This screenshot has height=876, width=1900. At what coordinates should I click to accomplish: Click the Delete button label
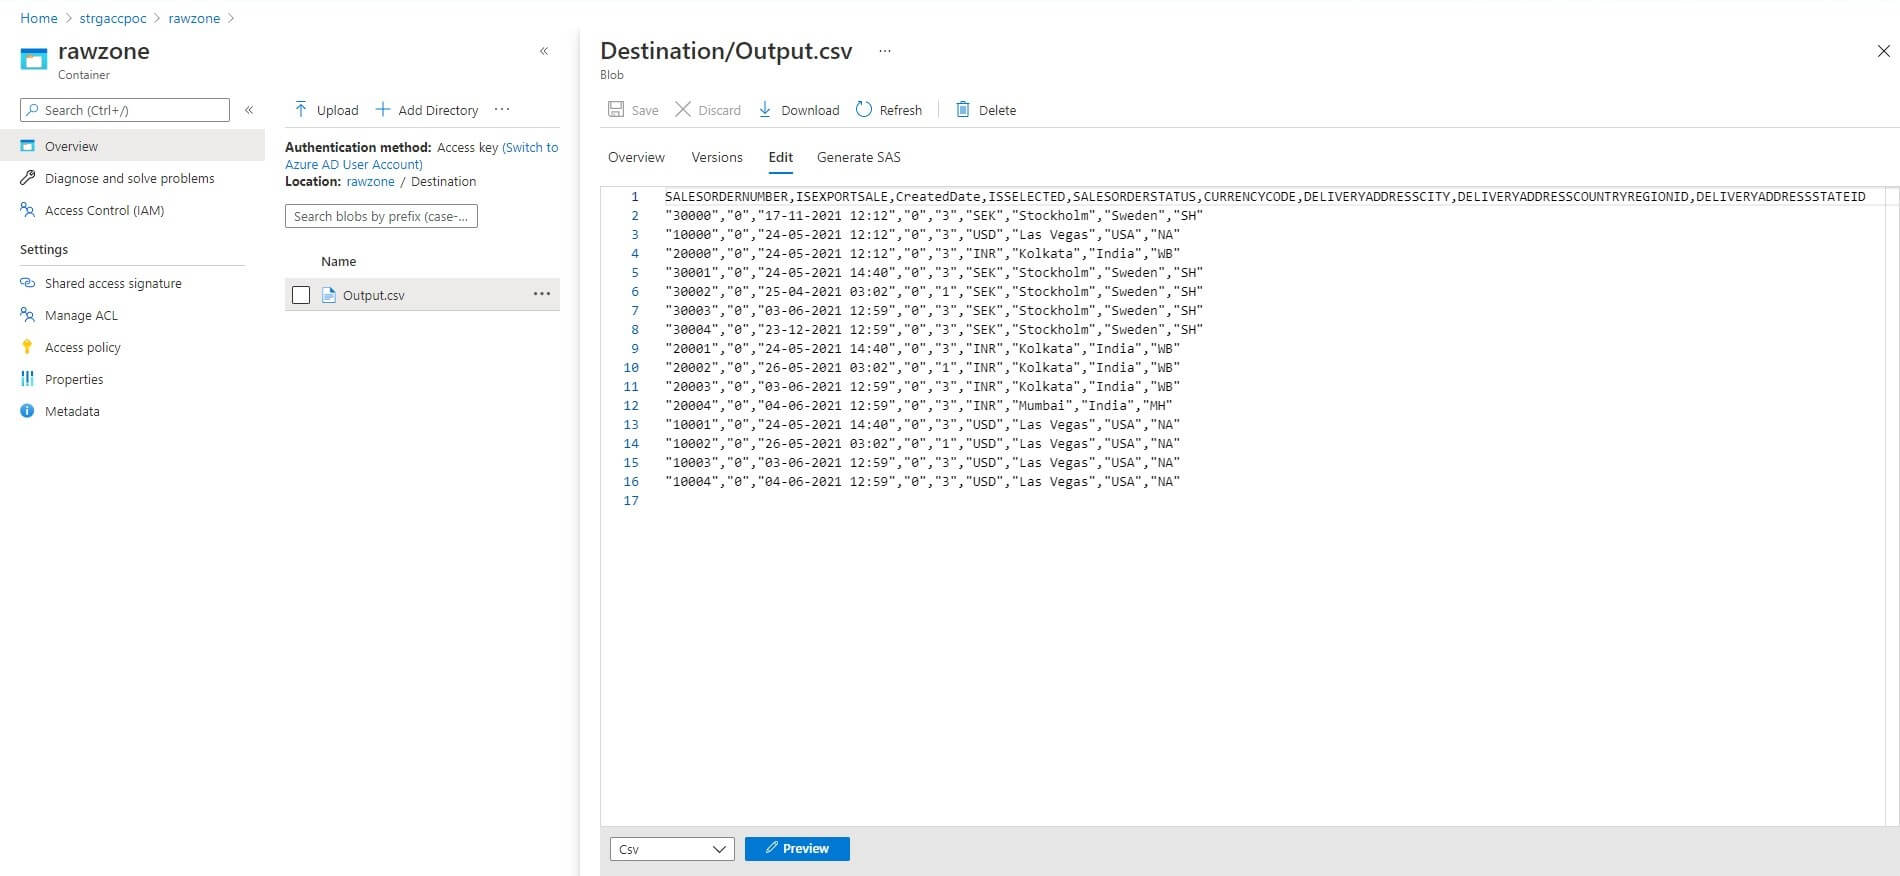tap(997, 110)
